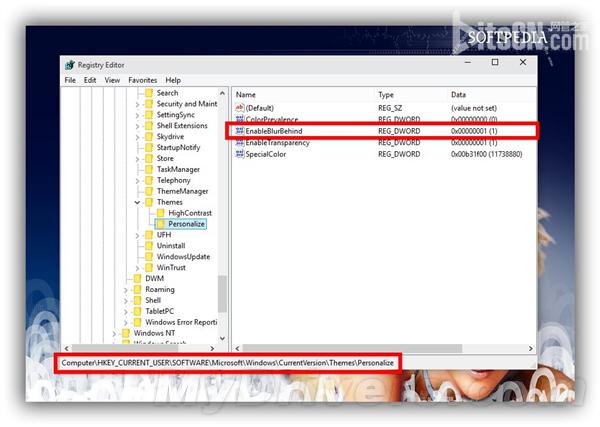
Task: Click the (Default) string value icon
Action: click(x=240, y=108)
